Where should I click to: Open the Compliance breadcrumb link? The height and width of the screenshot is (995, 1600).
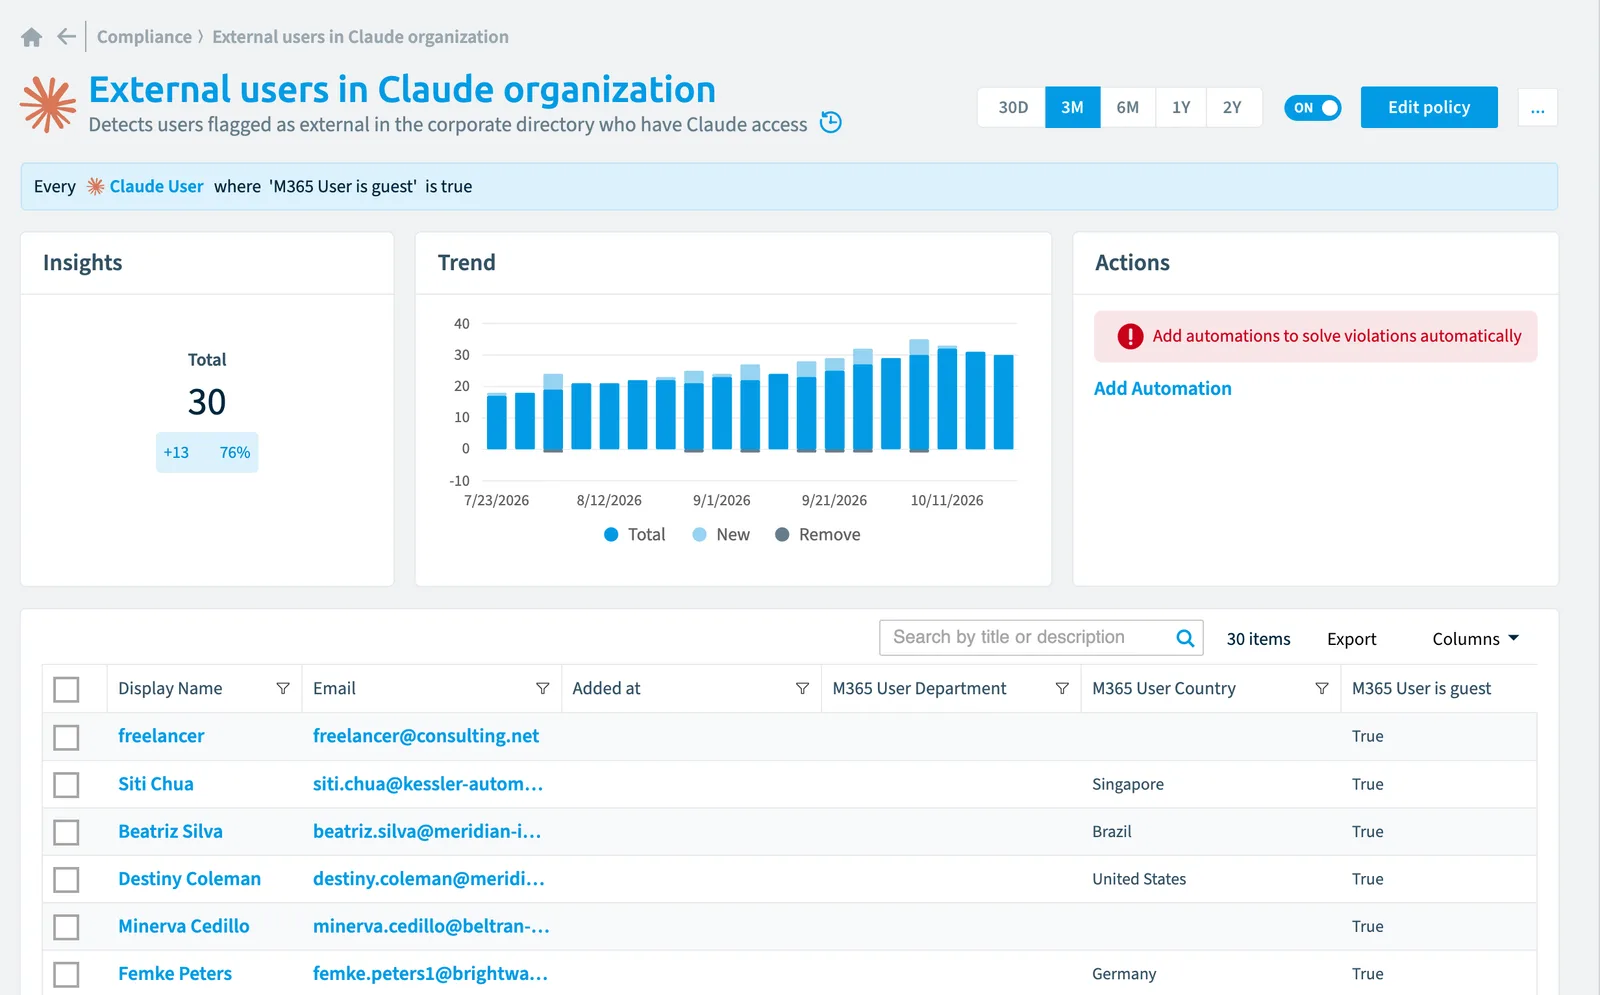[144, 37]
